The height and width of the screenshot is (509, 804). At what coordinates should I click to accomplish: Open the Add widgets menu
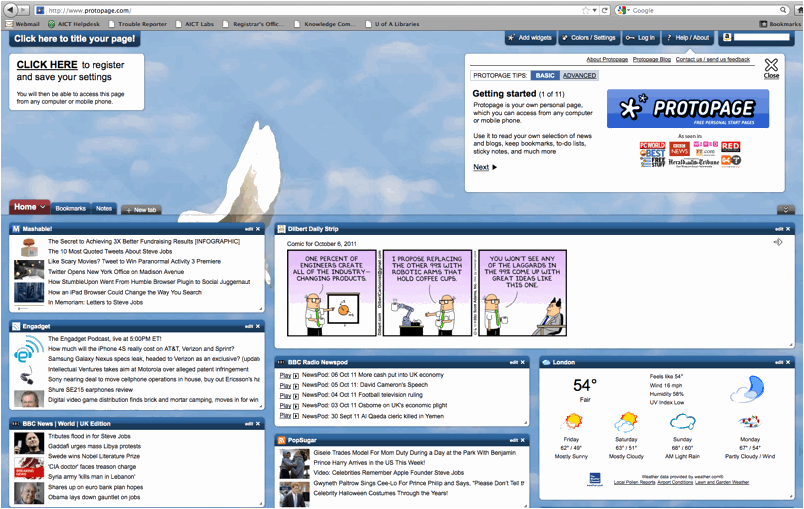(530, 38)
